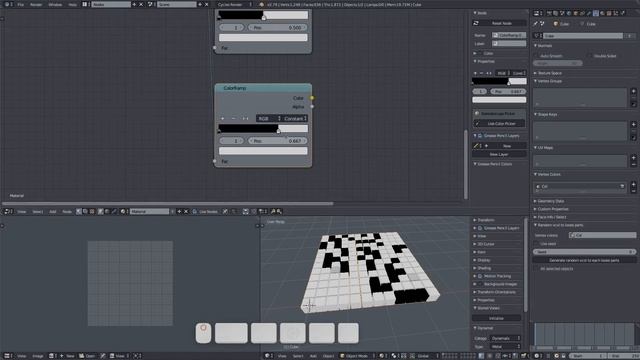Expand the Transform panel in viewport sidebar
This screenshot has height=360, width=640.
(485, 220)
